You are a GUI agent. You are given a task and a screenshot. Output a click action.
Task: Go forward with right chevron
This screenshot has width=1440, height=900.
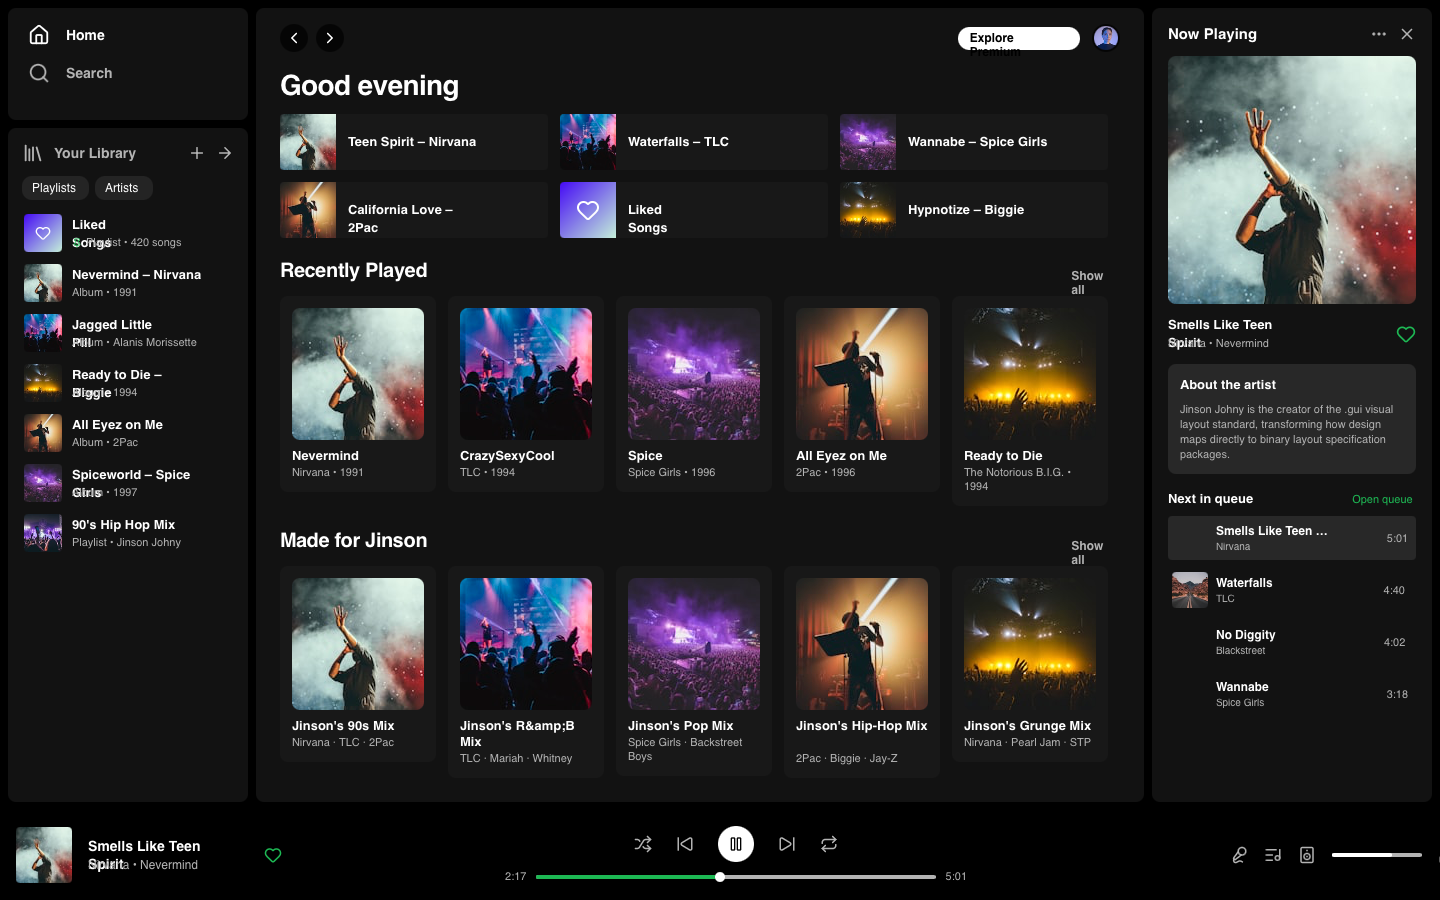click(330, 38)
